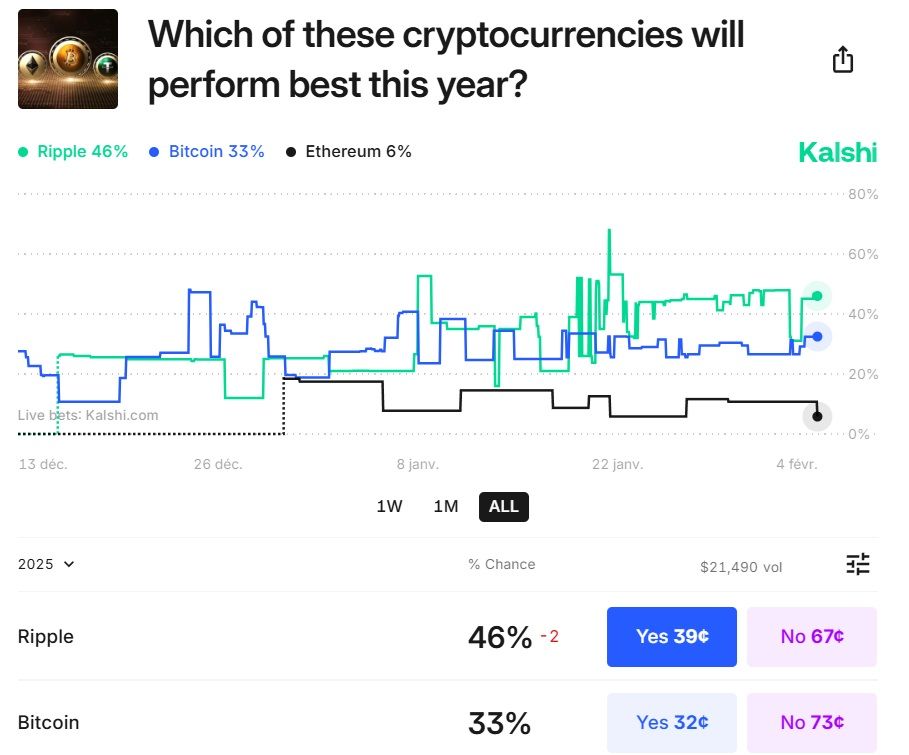The height and width of the screenshot is (755, 909).
Task: Open the filter settings sliders icon
Action: pos(858,564)
